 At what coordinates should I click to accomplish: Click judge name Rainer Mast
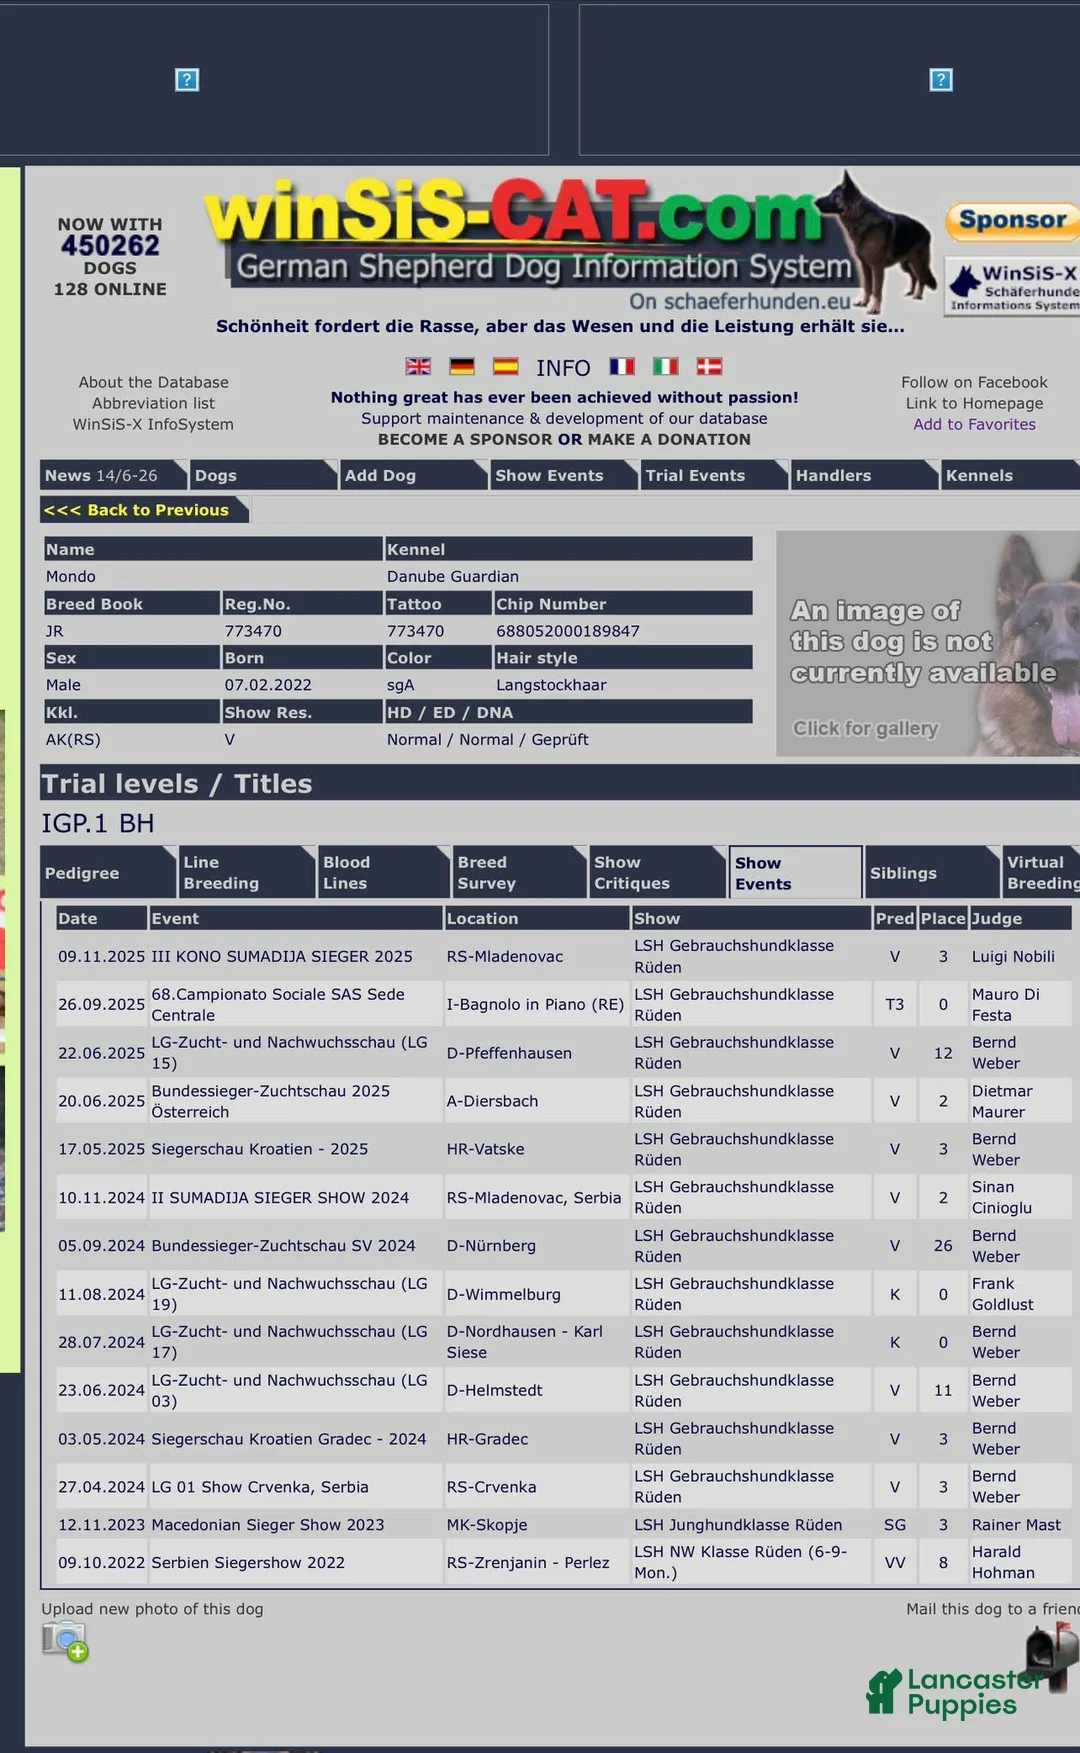1017,1525
